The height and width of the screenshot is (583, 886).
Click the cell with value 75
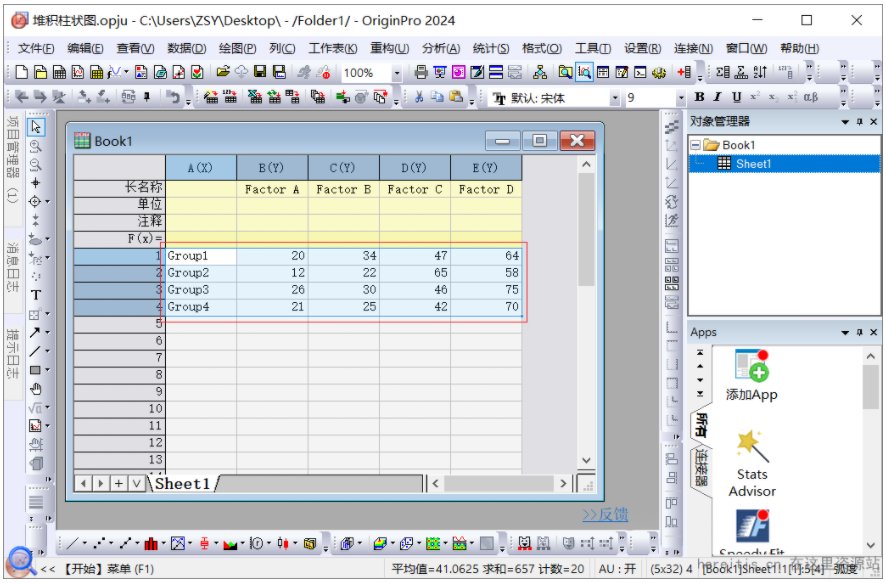pos(486,290)
